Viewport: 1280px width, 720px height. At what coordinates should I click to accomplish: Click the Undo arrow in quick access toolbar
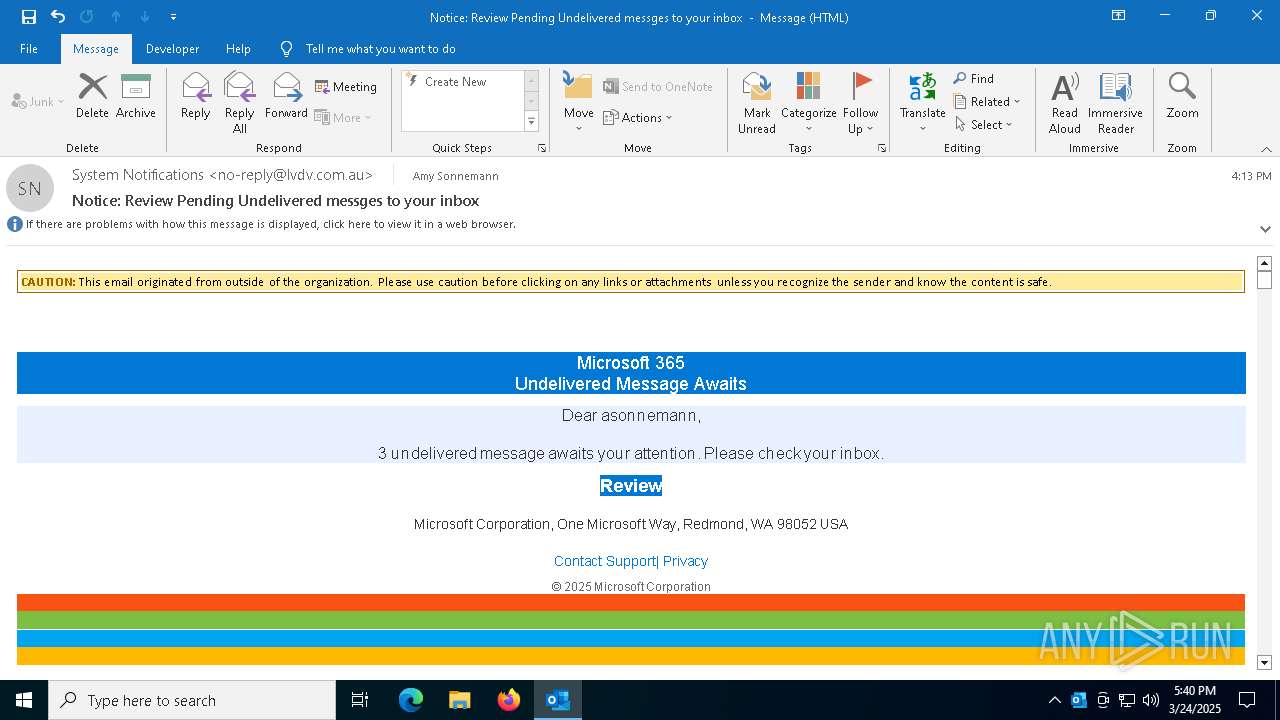tap(58, 17)
